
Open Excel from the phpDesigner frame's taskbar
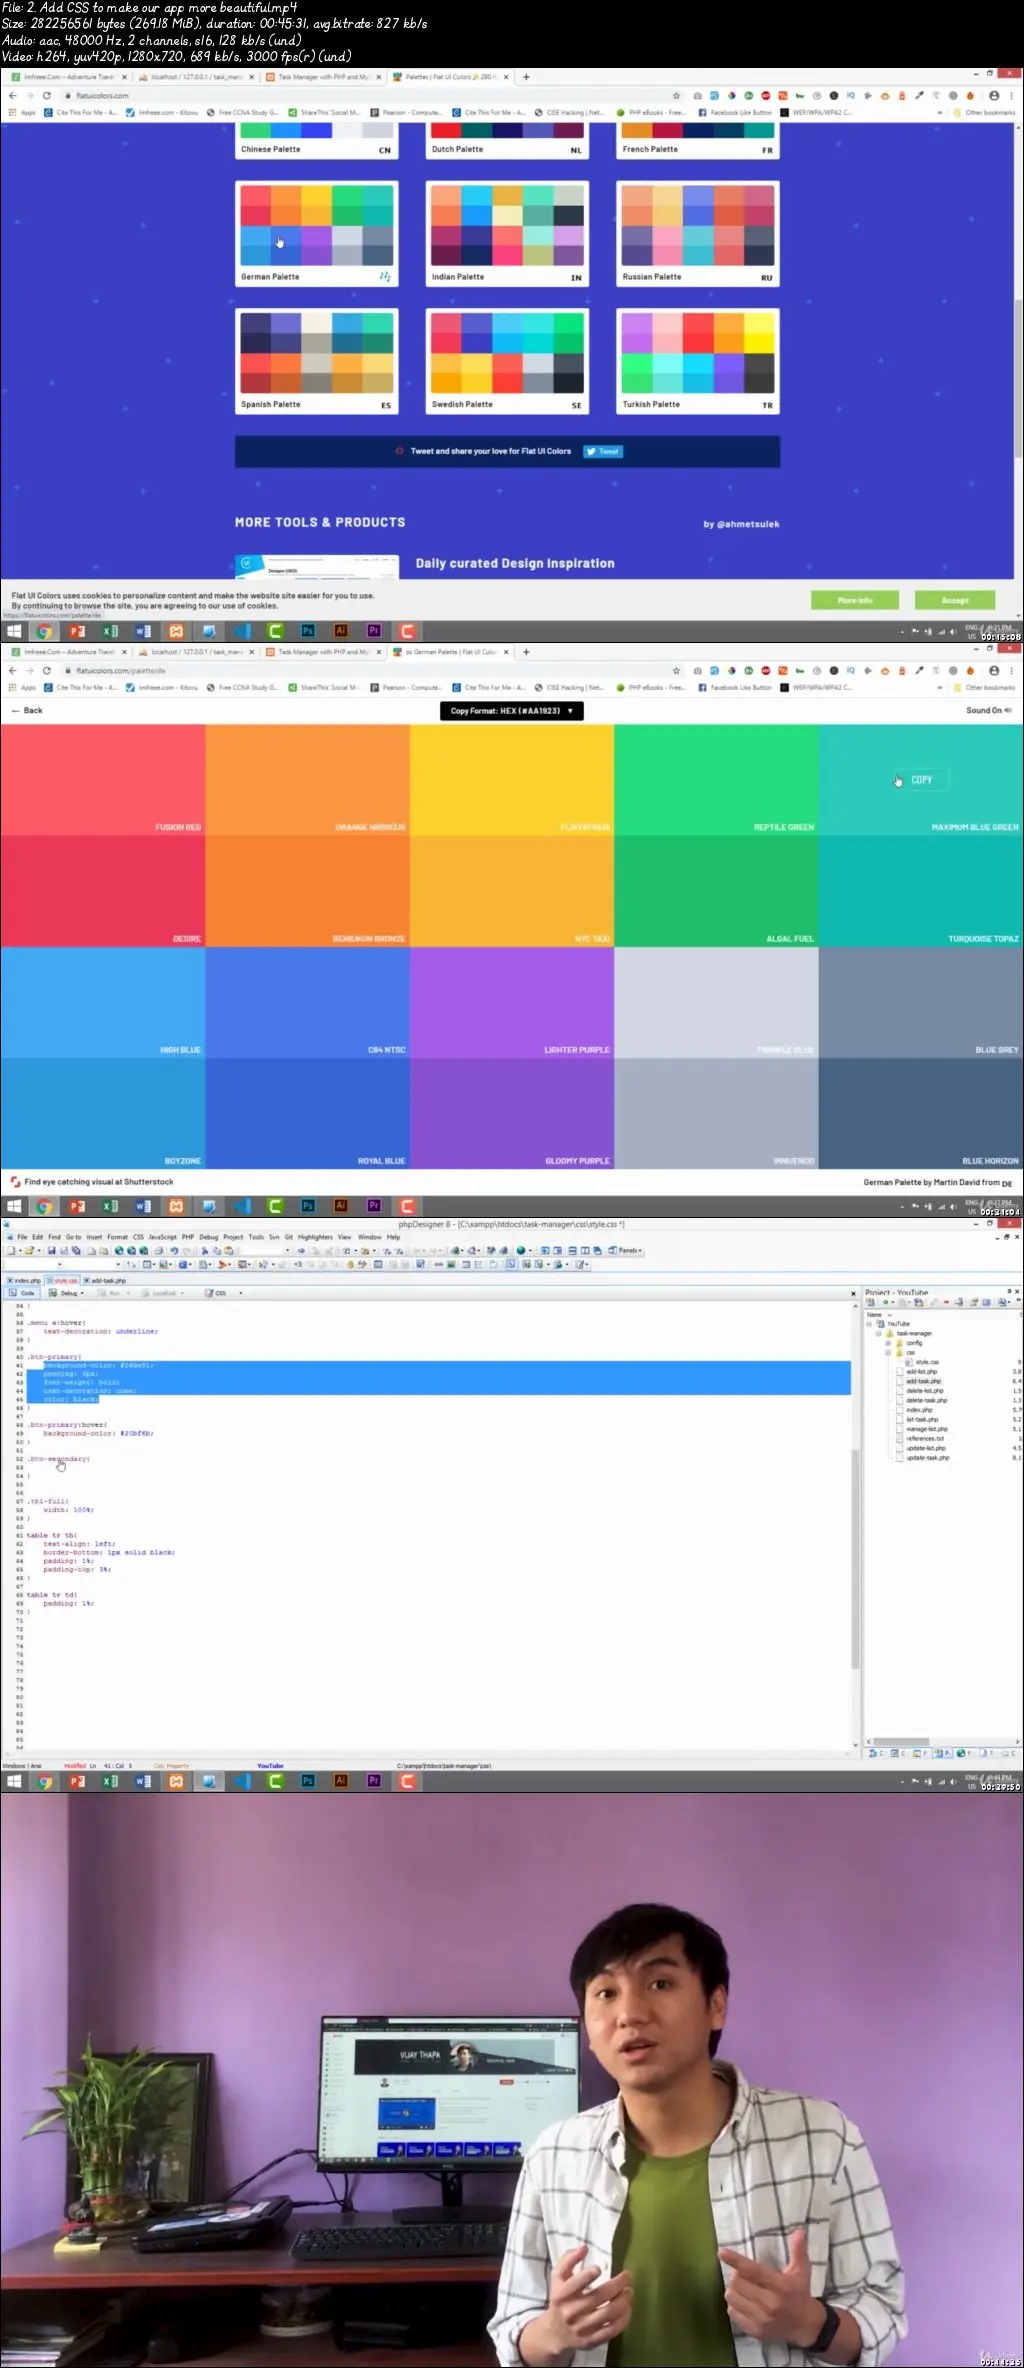coord(110,1781)
